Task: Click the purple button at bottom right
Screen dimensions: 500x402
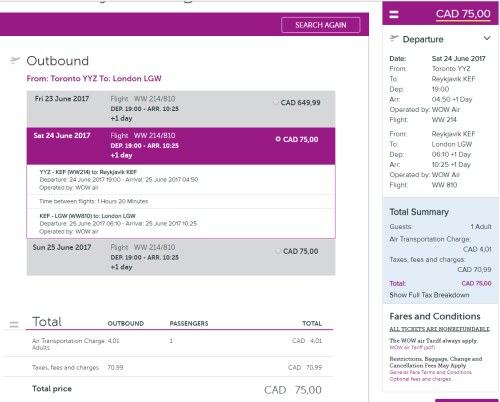Action: (x=467, y=400)
